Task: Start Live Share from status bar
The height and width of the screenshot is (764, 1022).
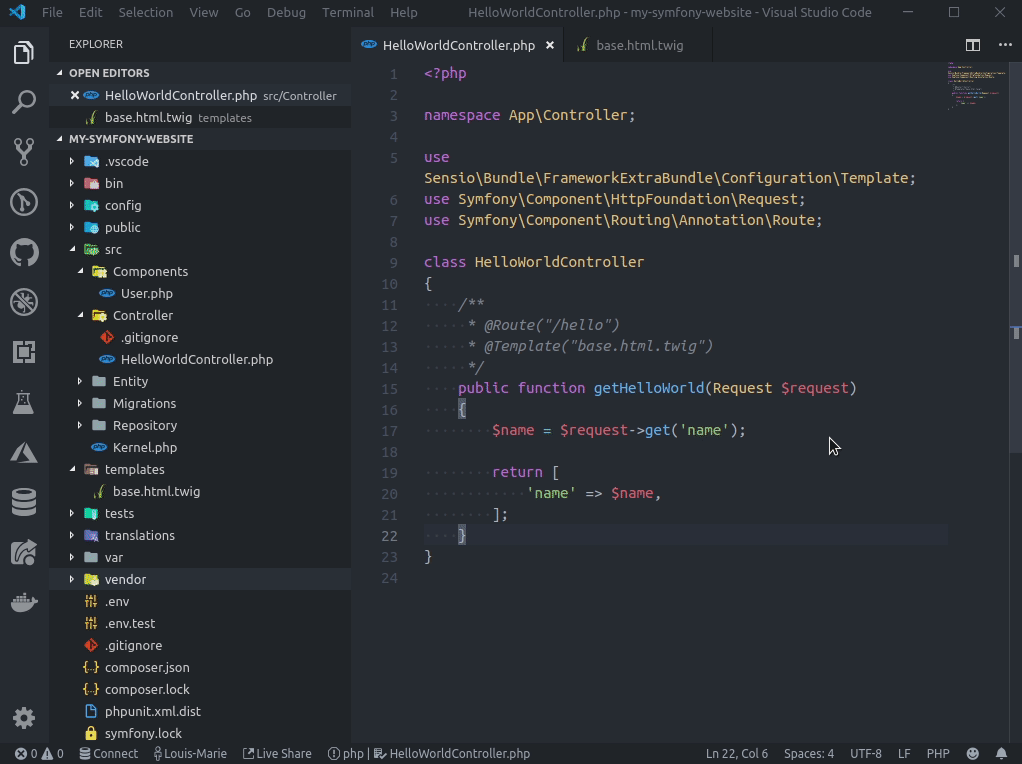Action: (x=277, y=754)
